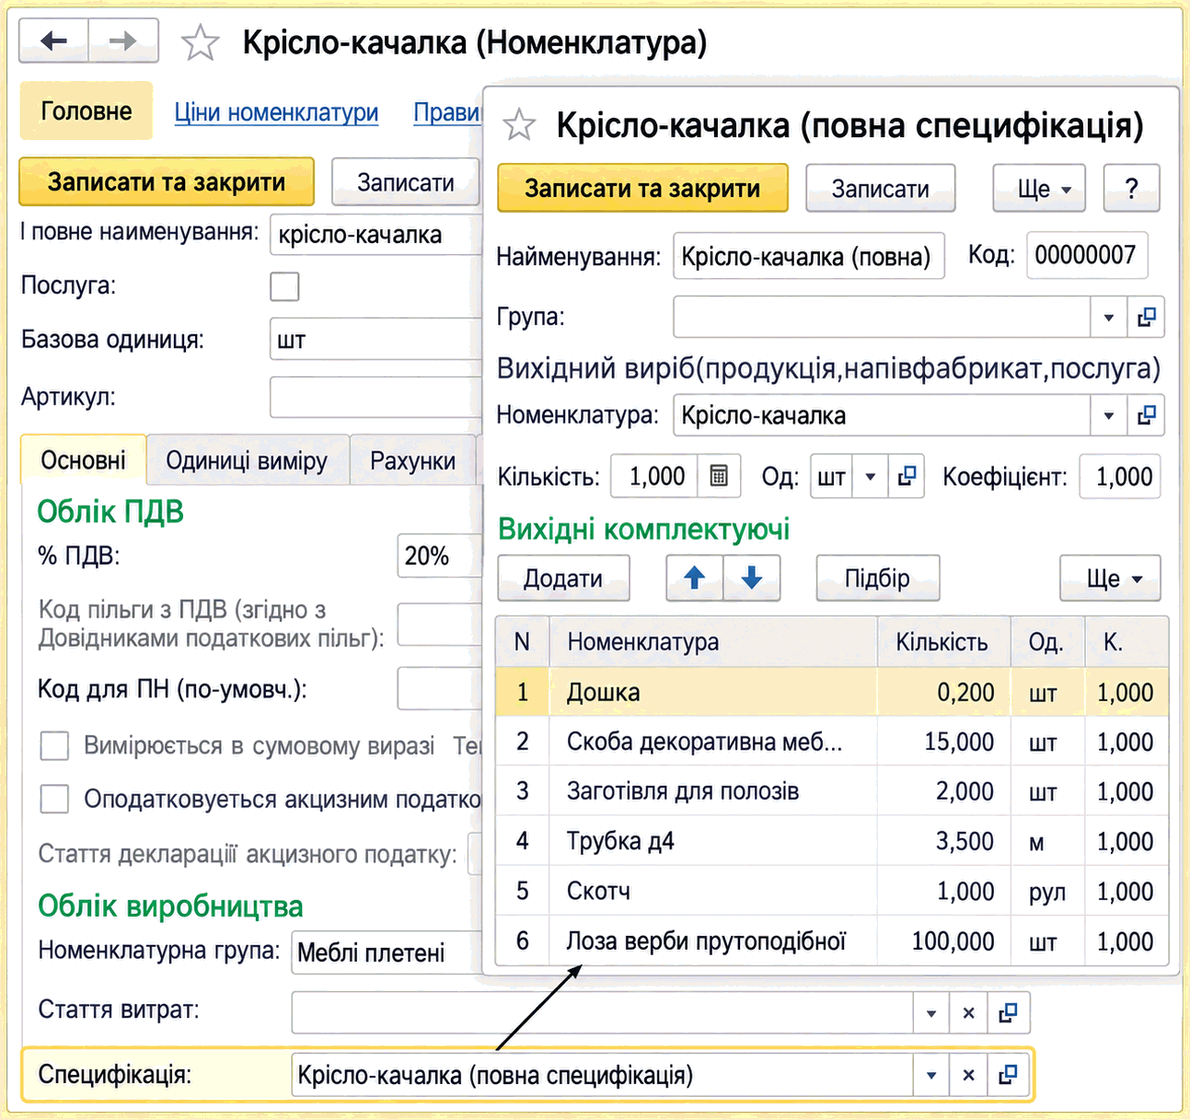Click the К. column header
The height and width of the screenshot is (1120, 1190).
point(1126,642)
